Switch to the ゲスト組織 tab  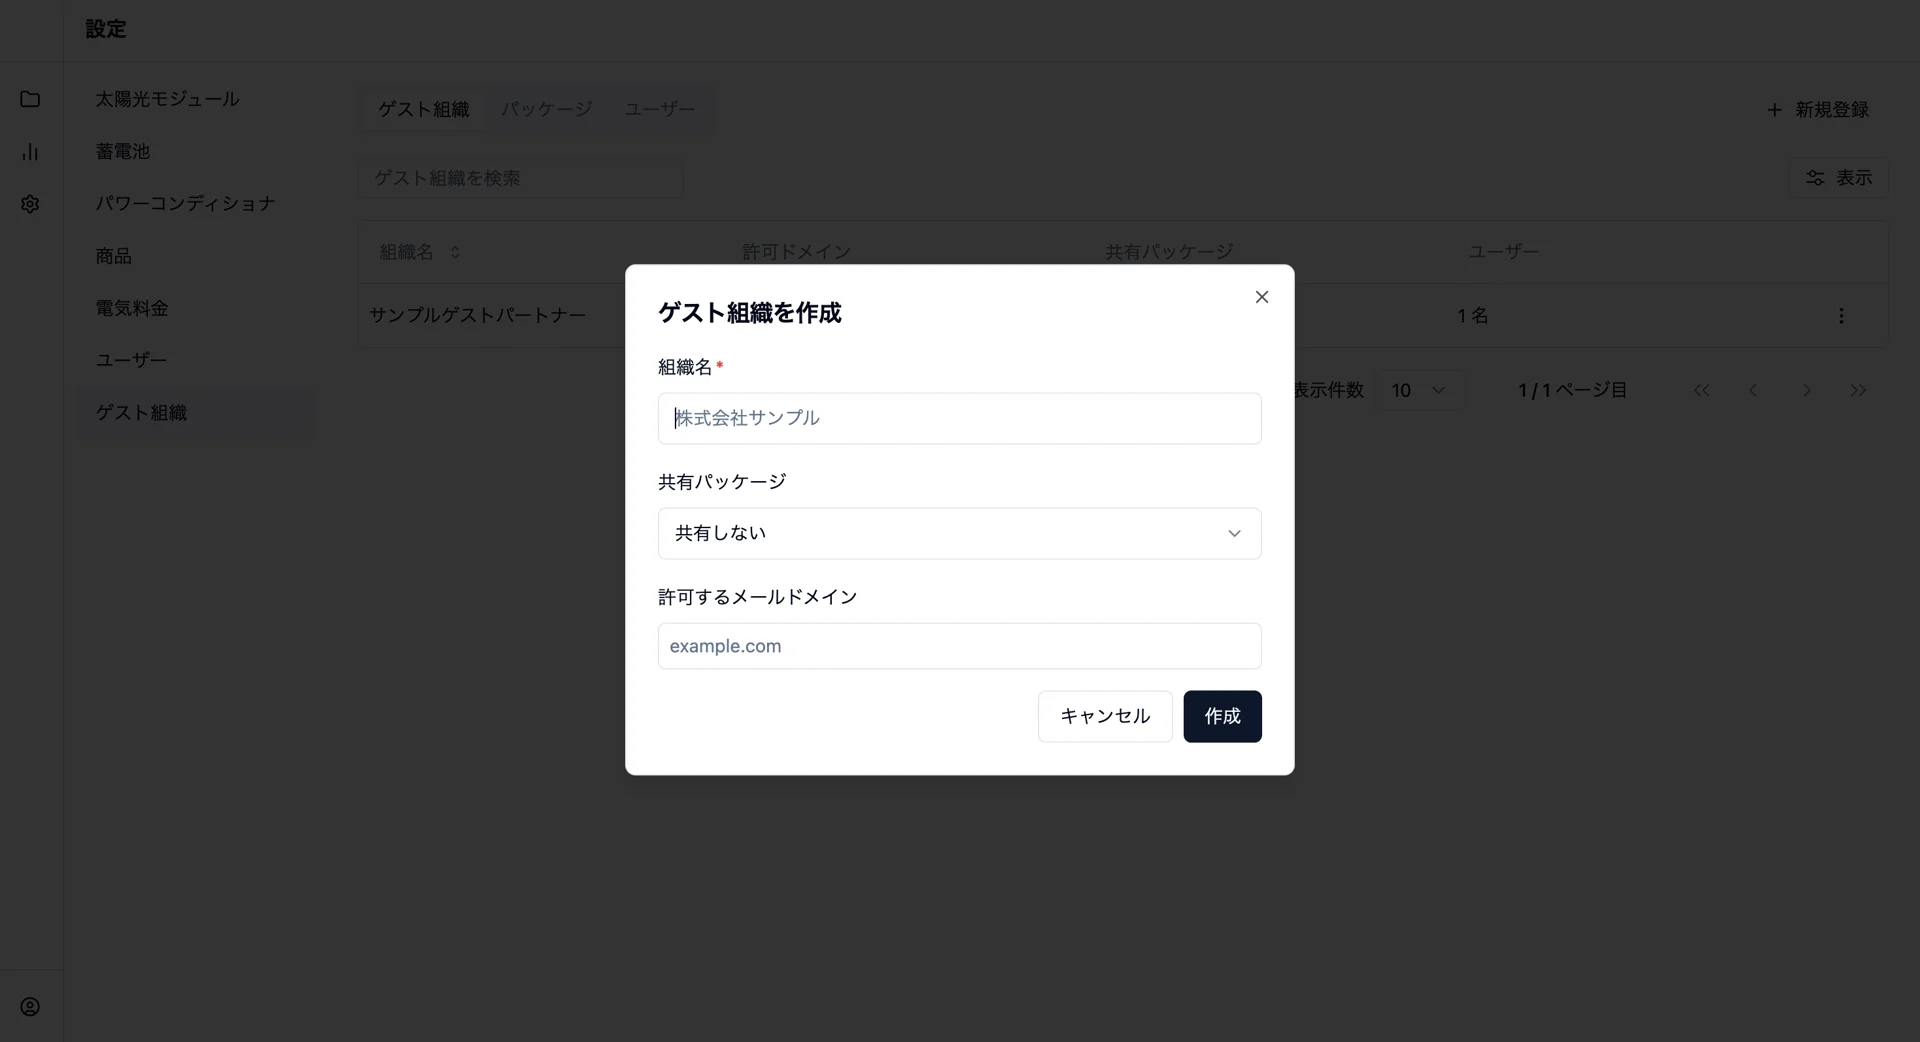click(424, 109)
